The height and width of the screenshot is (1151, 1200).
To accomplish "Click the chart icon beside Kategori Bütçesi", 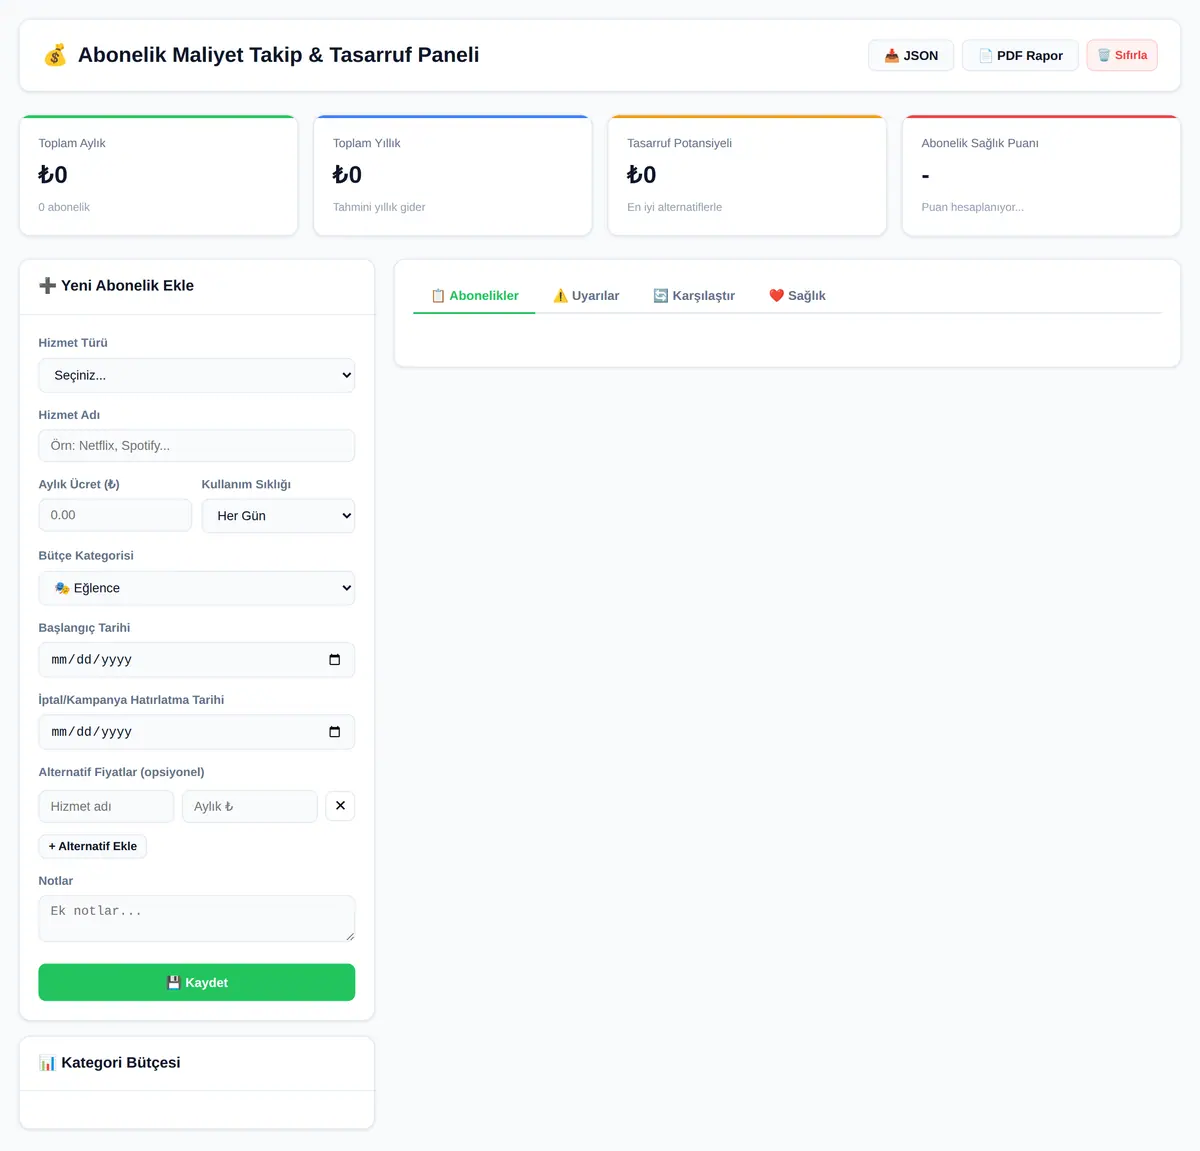I will pyautogui.click(x=47, y=1063).
